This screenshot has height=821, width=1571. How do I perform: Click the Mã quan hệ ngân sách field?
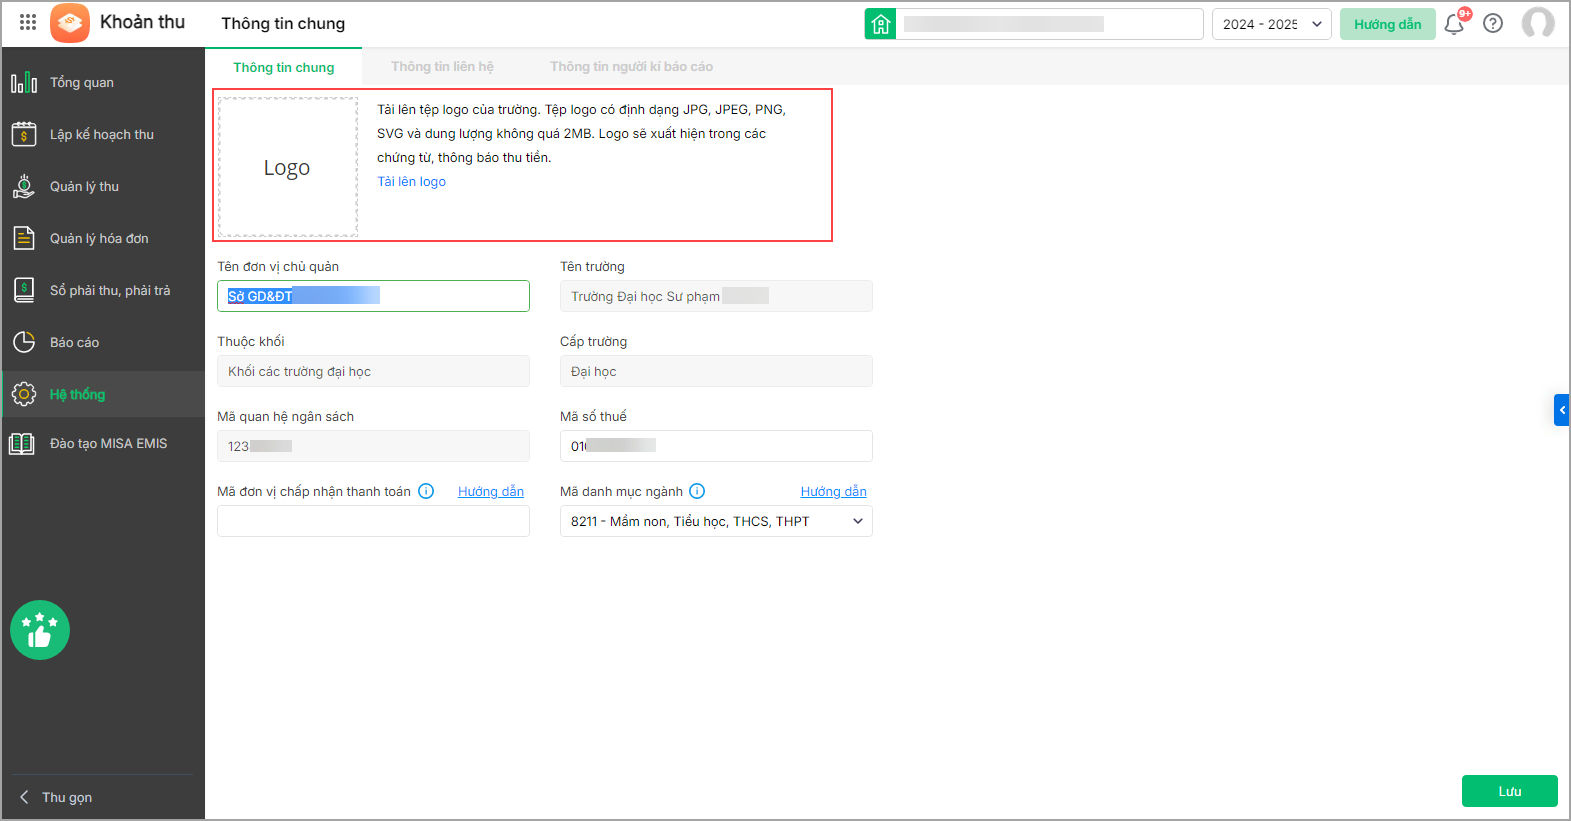(x=373, y=446)
